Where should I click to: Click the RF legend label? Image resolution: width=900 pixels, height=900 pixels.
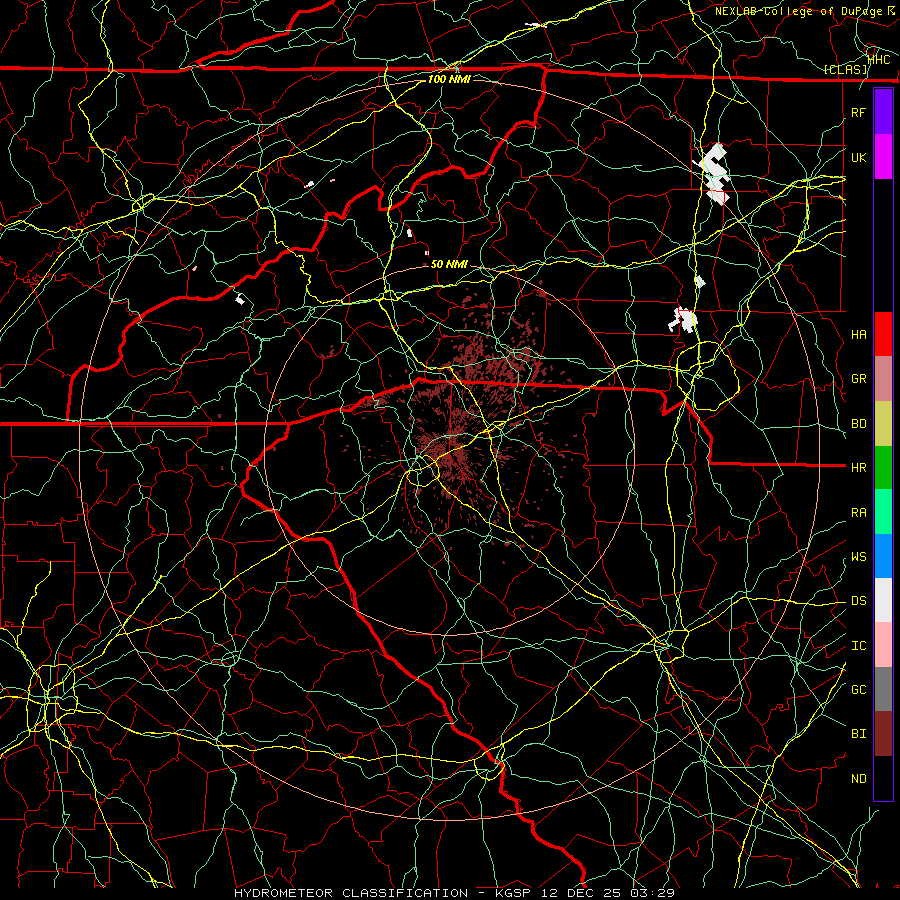tap(858, 112)
